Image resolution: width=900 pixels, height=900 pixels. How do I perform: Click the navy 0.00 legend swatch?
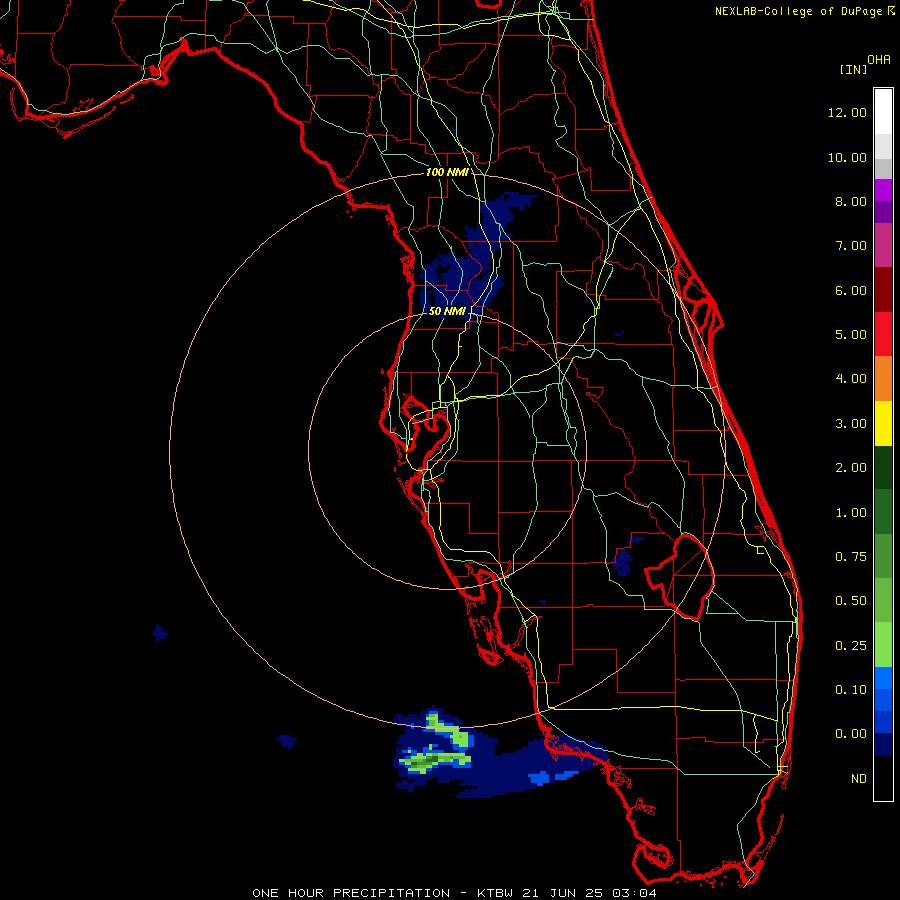[x=883, y=744]
